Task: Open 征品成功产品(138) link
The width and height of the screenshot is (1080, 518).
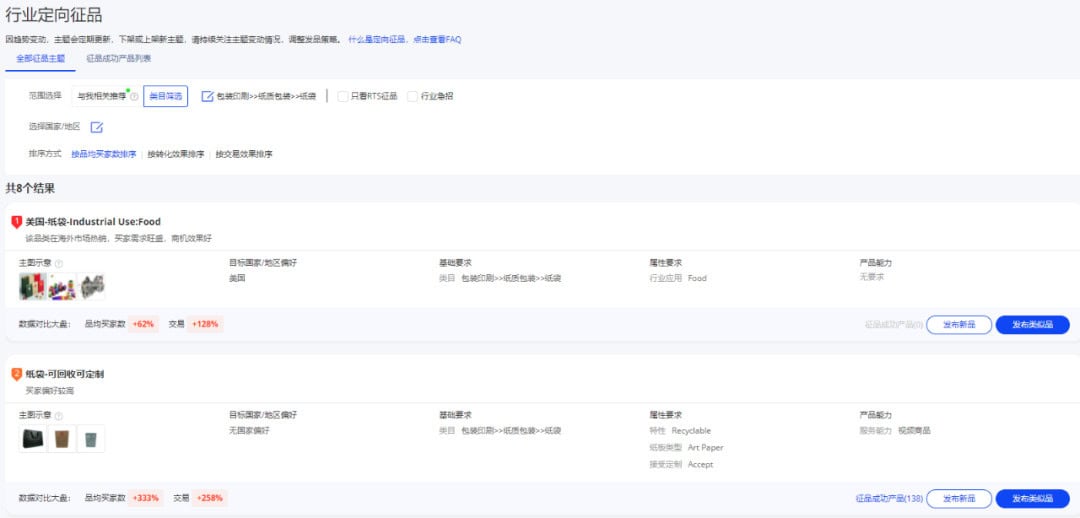Action: [x=889, y=499]
